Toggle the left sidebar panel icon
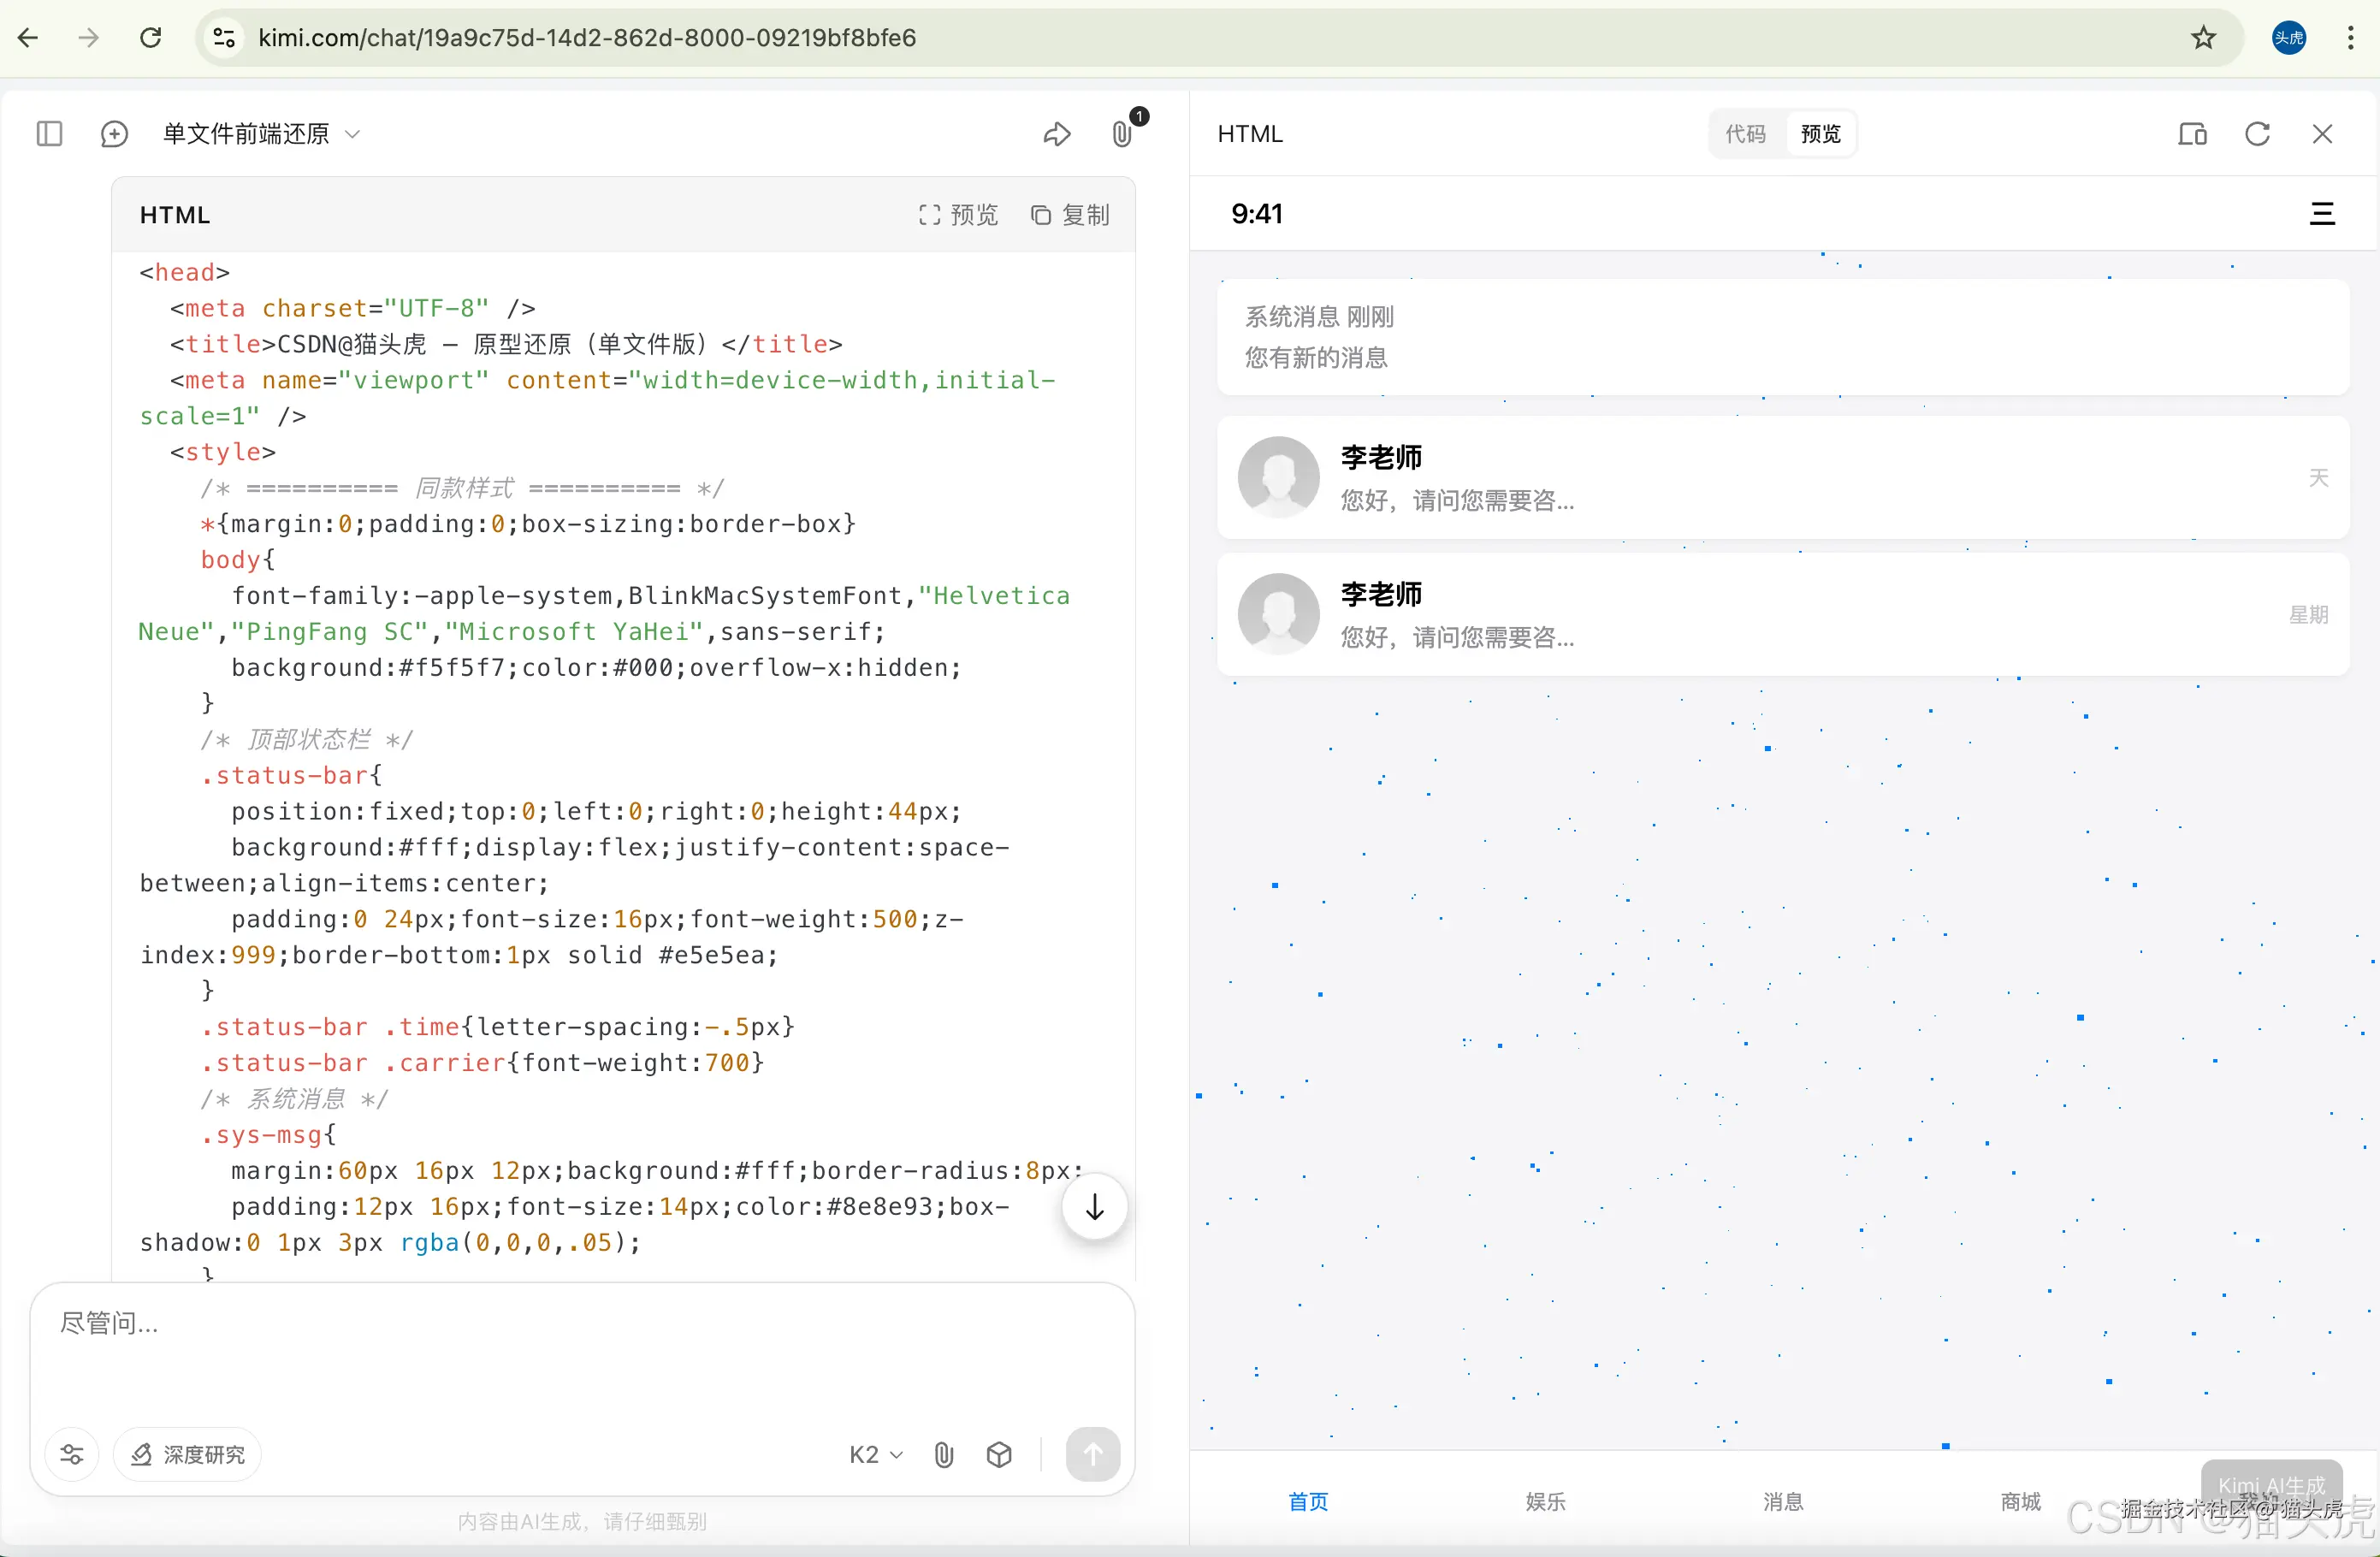 (x=49, y=133)
